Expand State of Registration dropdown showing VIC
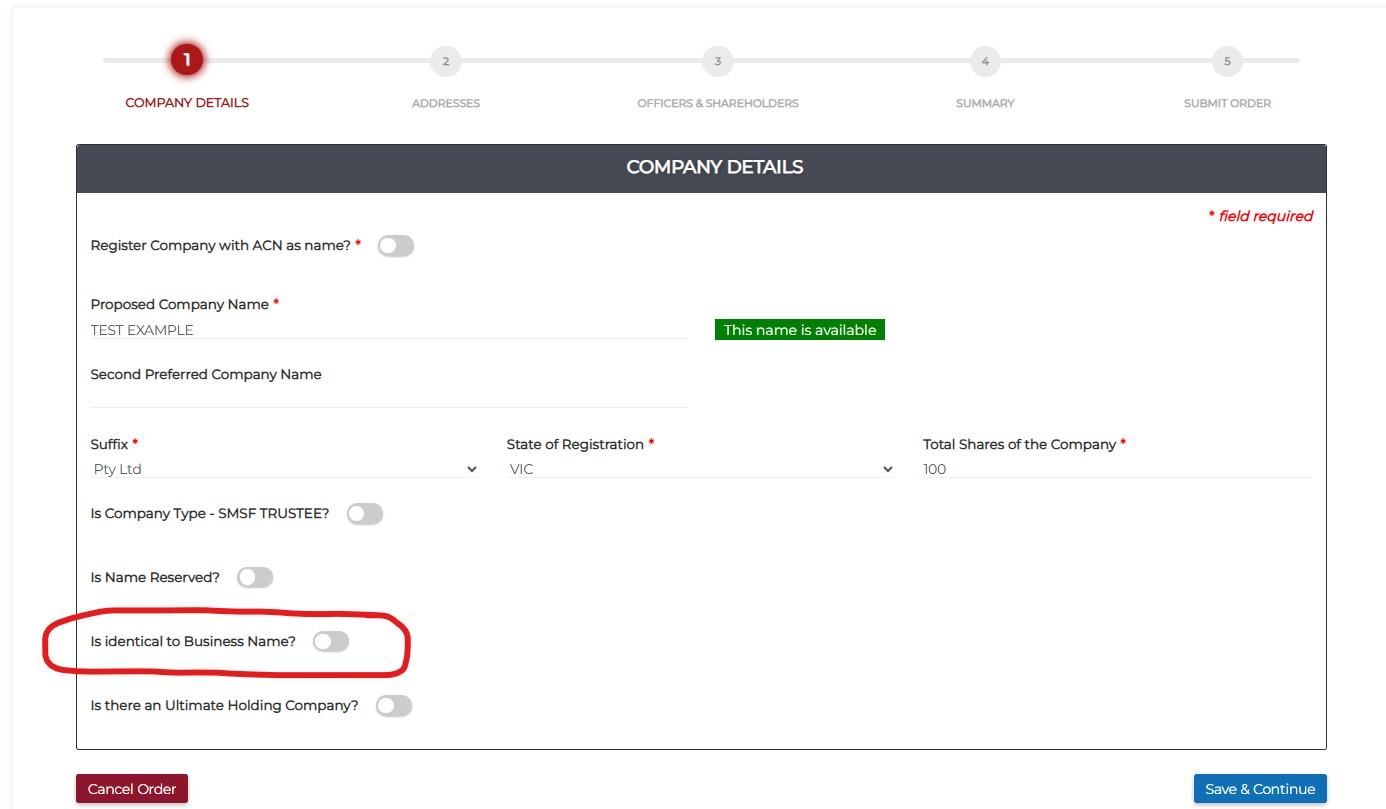The image size is (1386, 809). point(700,469)
